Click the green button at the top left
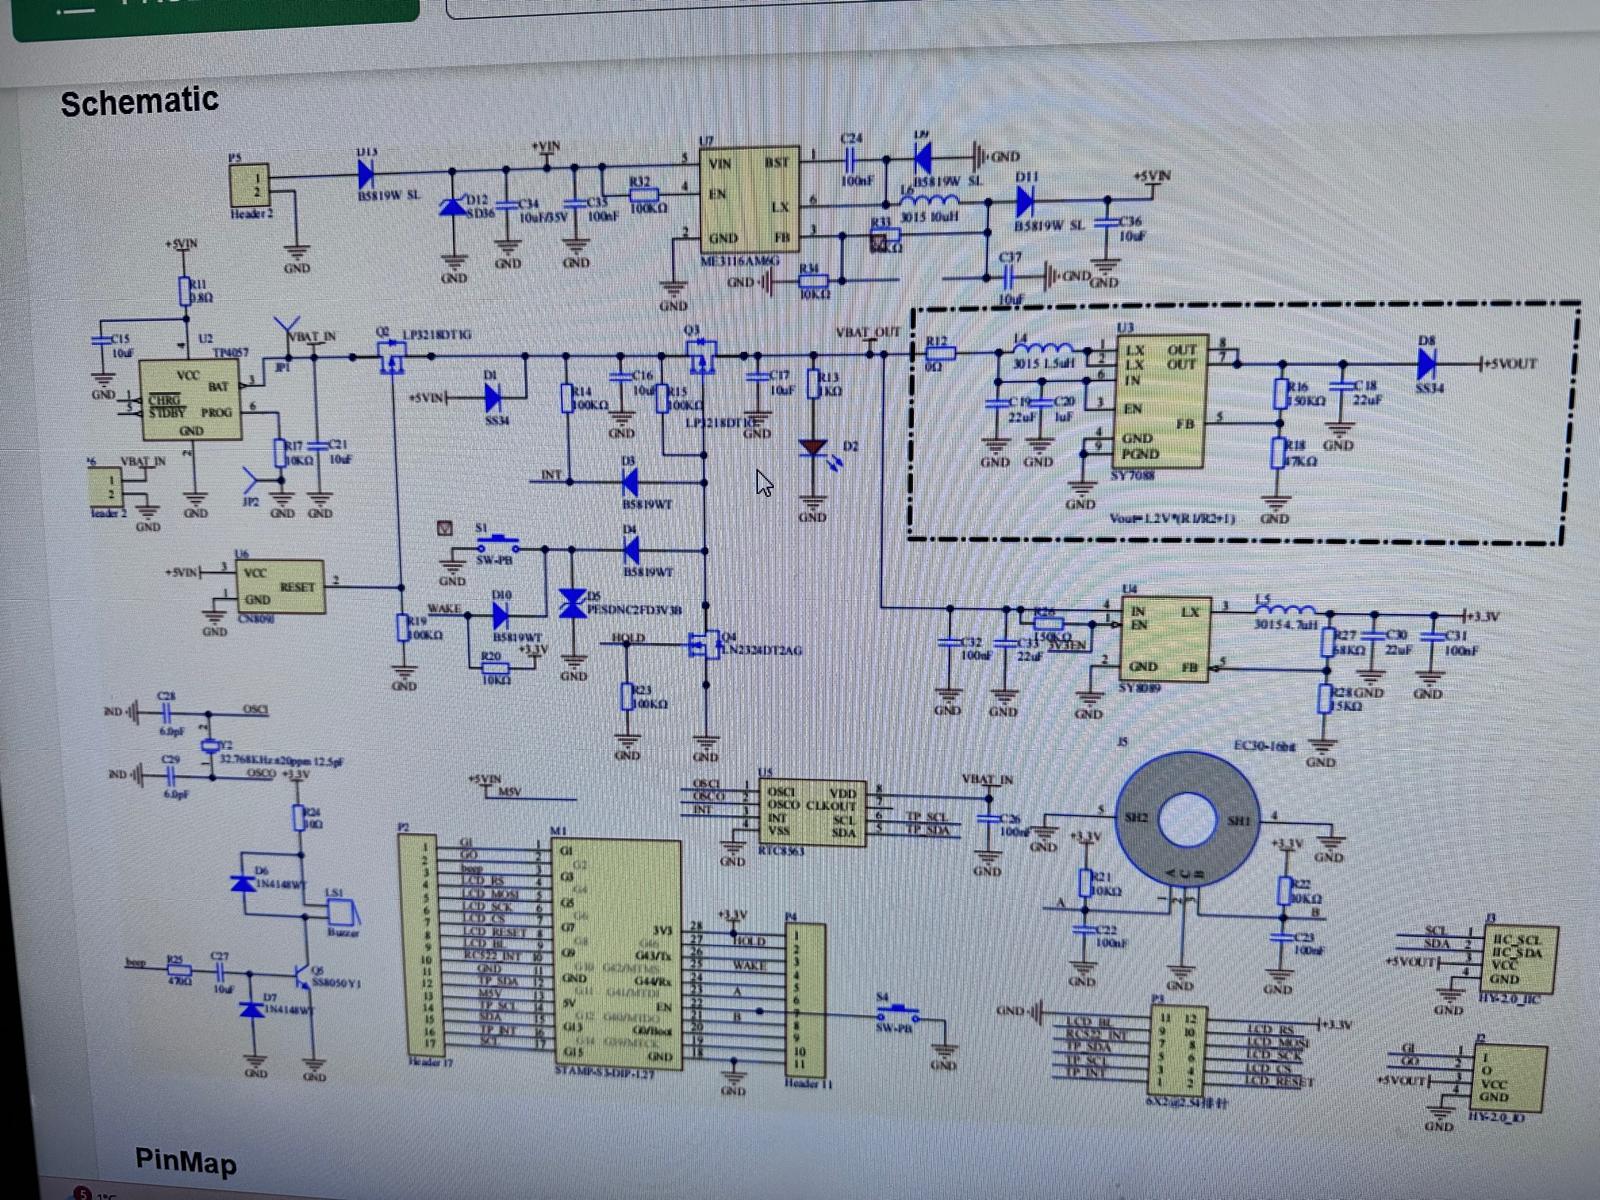1600x1200 pixels. pyautogui.click(x=215, y=10)
